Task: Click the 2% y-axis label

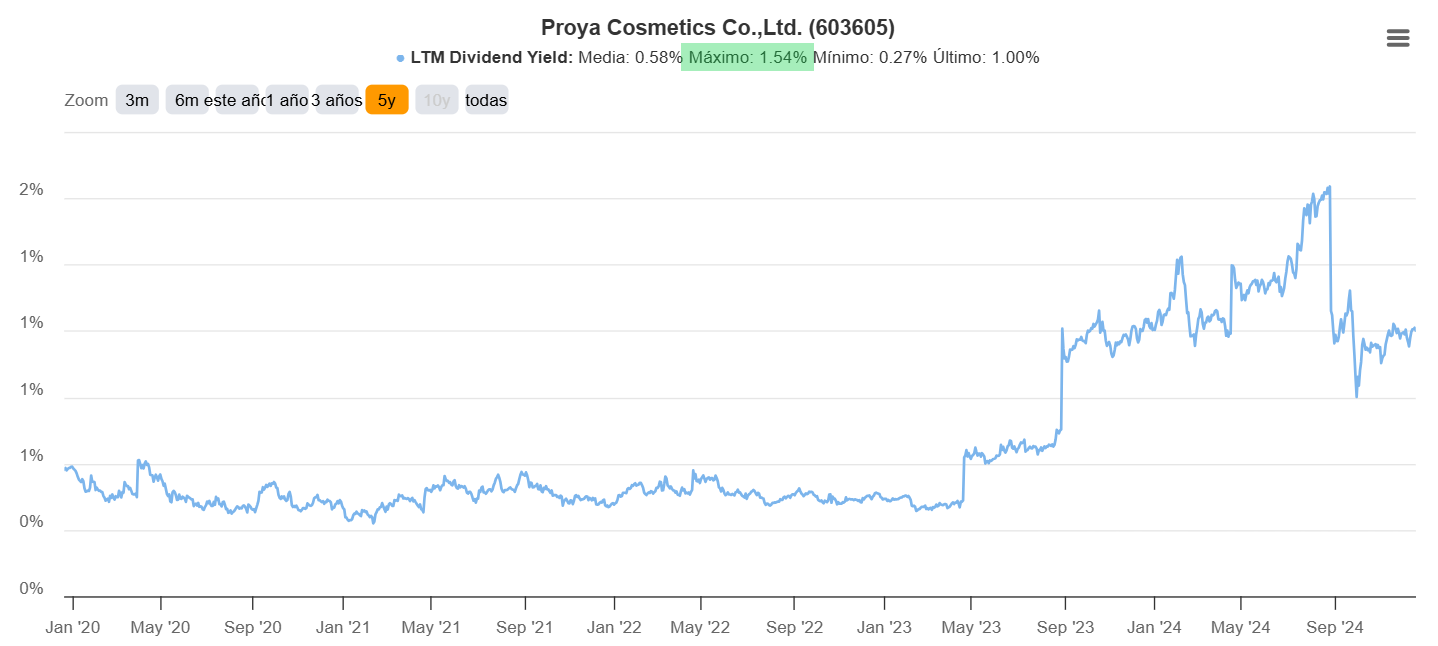Action: pyautogui.click(x=32, y=191)
